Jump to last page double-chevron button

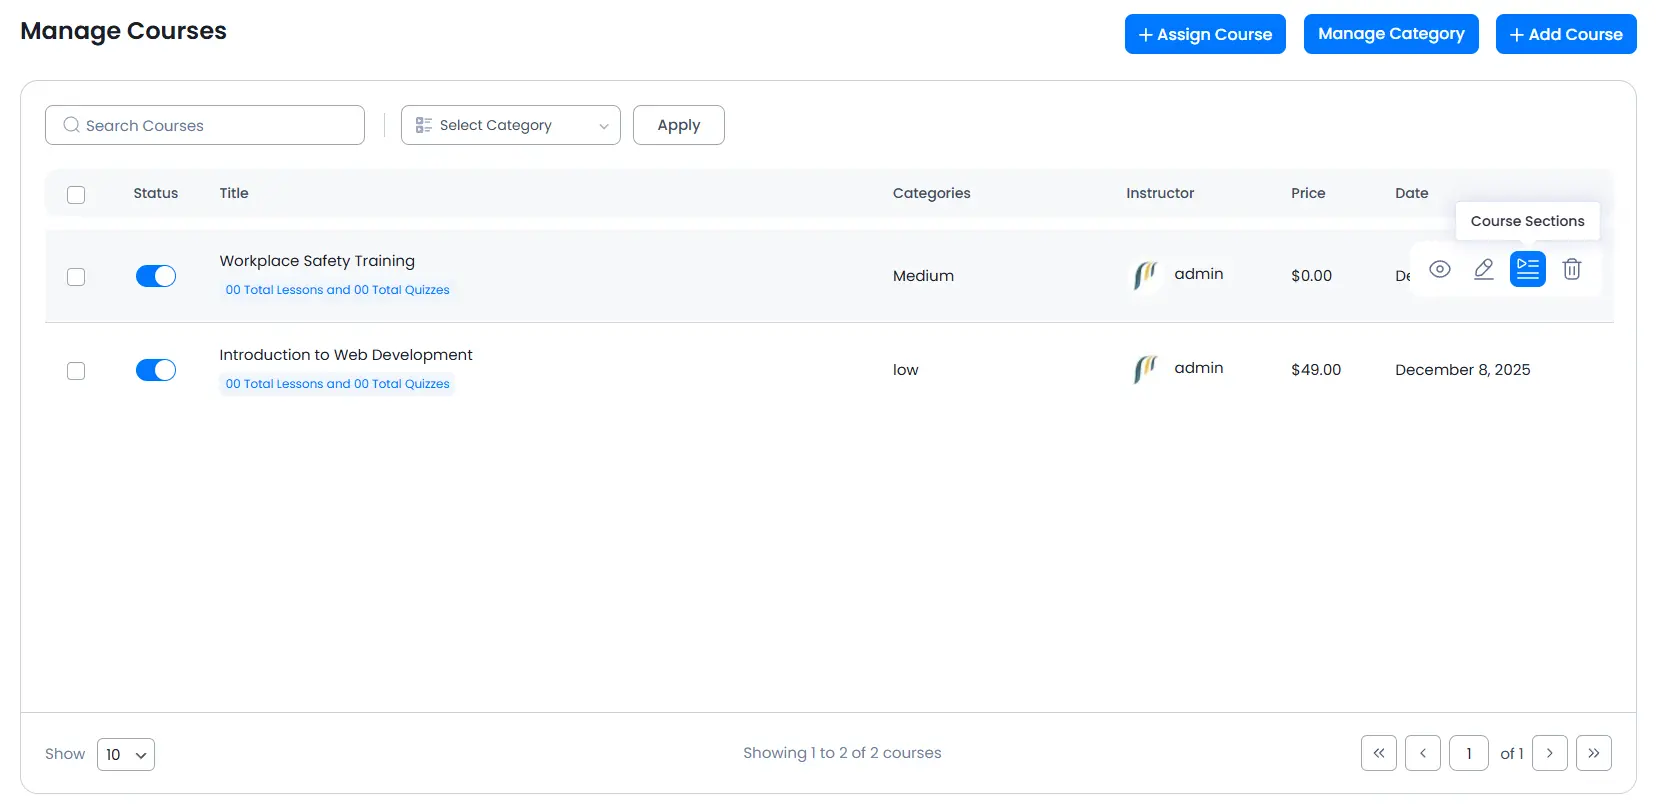[1593, 753]
